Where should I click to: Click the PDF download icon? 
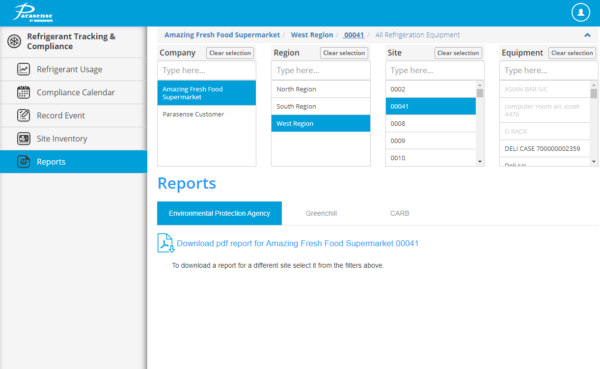(166, 243)
